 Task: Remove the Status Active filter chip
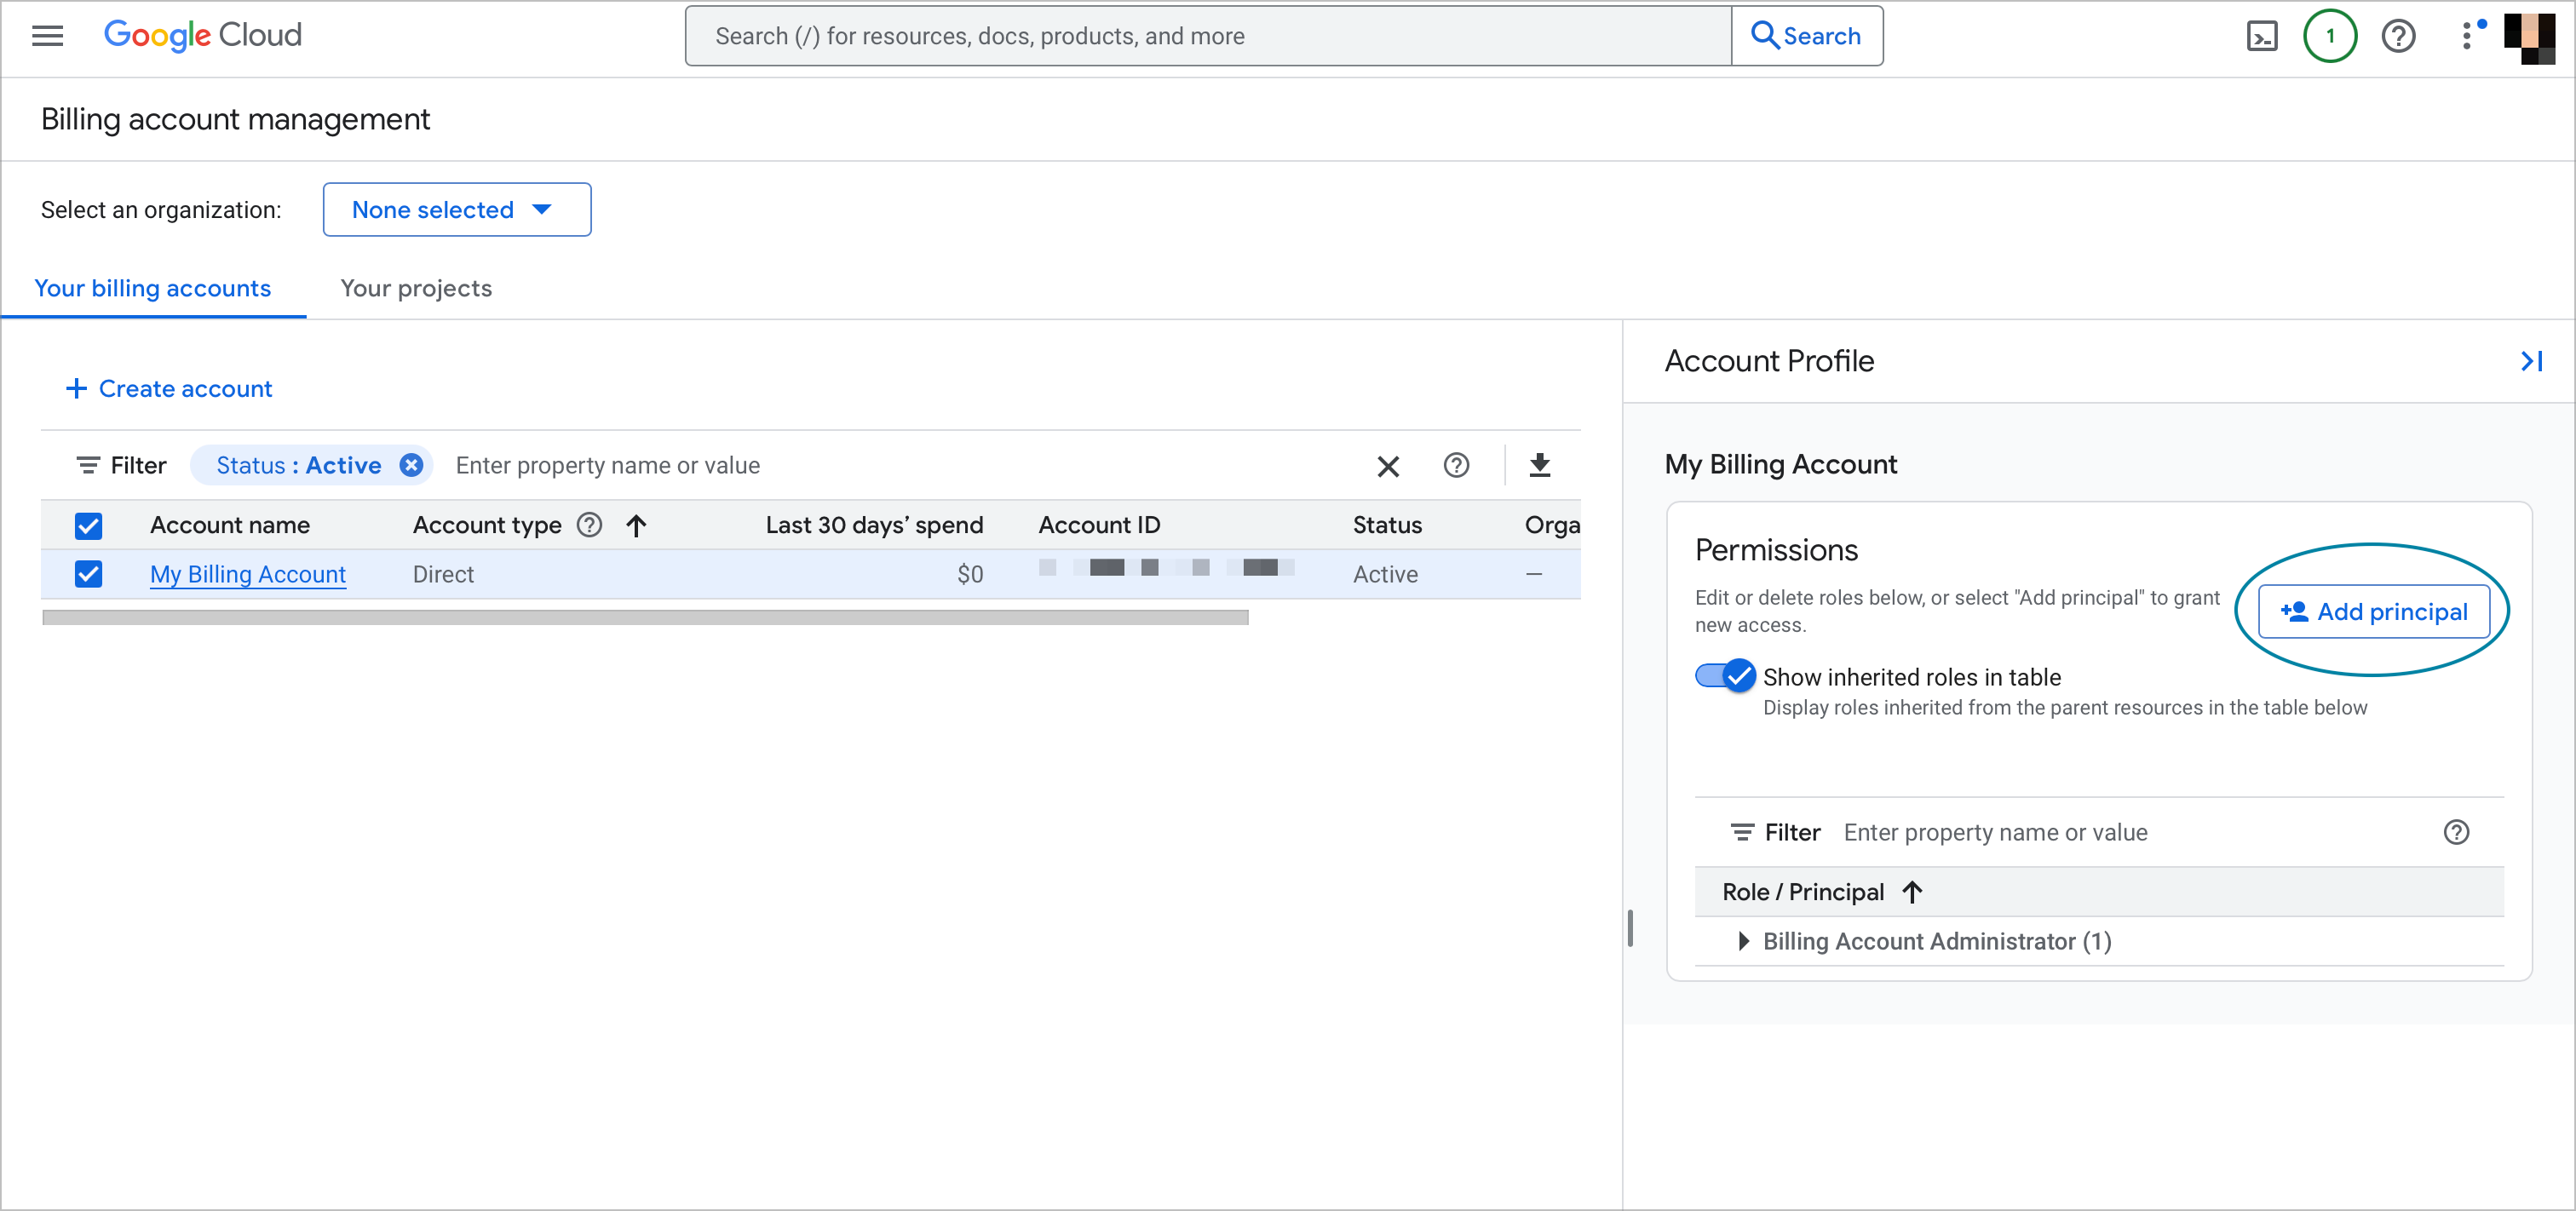(411, 464)
